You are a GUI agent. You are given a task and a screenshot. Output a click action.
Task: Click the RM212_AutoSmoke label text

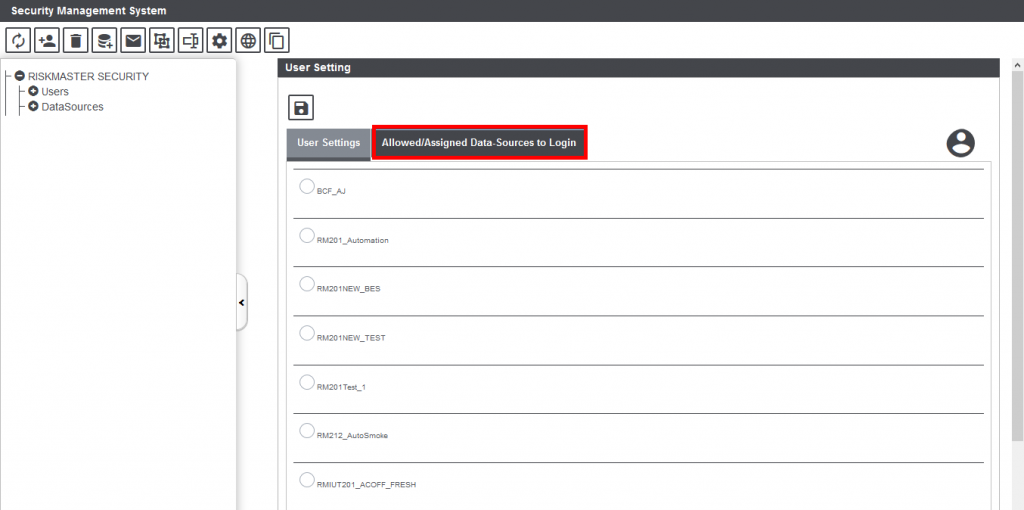[x=352, y=436]
